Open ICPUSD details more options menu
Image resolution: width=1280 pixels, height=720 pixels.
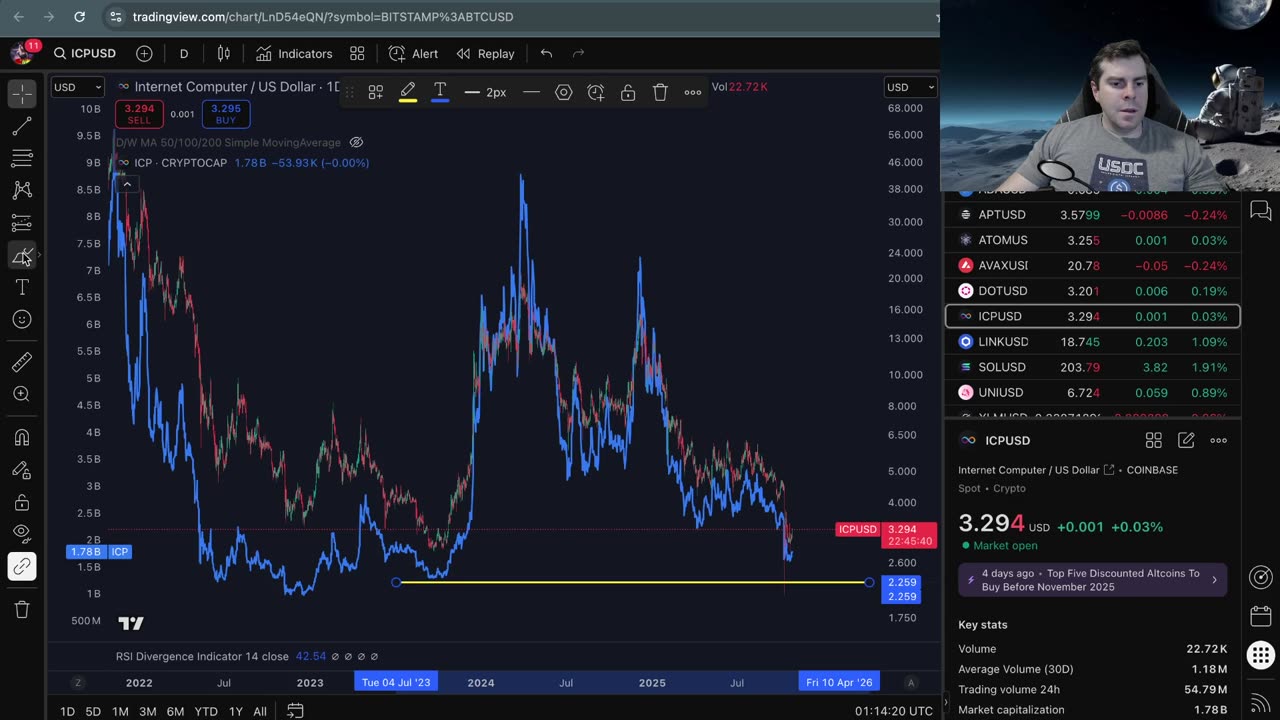(x=1218, y=440)
